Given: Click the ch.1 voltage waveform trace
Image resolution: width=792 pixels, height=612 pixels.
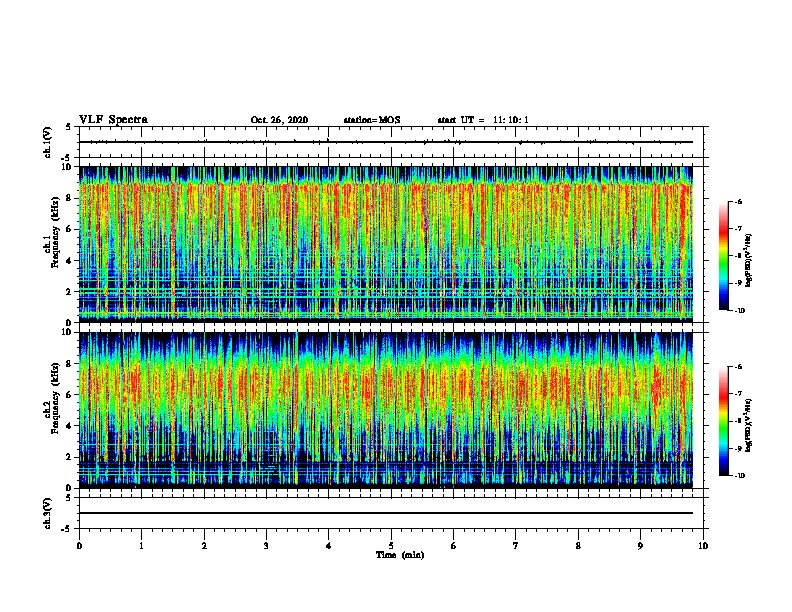Looking at the screenshot, I should 386,142.
